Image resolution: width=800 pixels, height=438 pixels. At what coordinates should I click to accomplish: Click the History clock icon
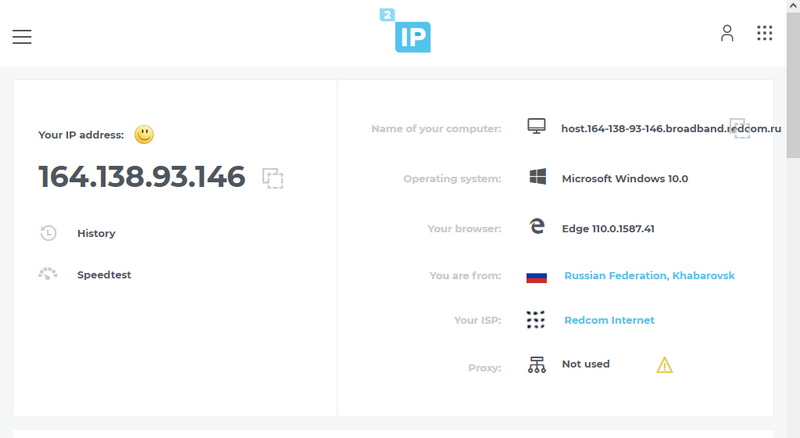tap(48, 233)
